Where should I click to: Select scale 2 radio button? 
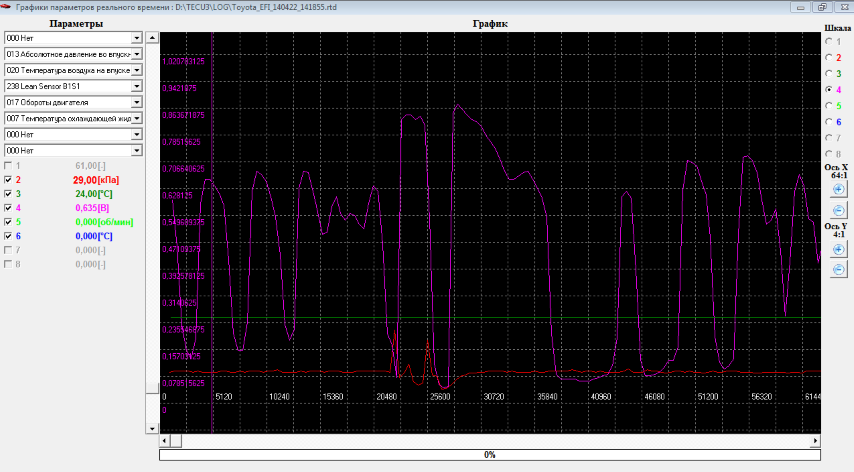(x=828, y=58)
